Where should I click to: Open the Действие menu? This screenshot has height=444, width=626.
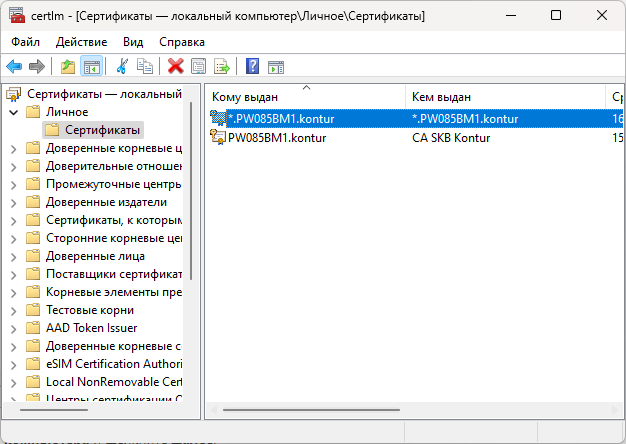[81, 42]
